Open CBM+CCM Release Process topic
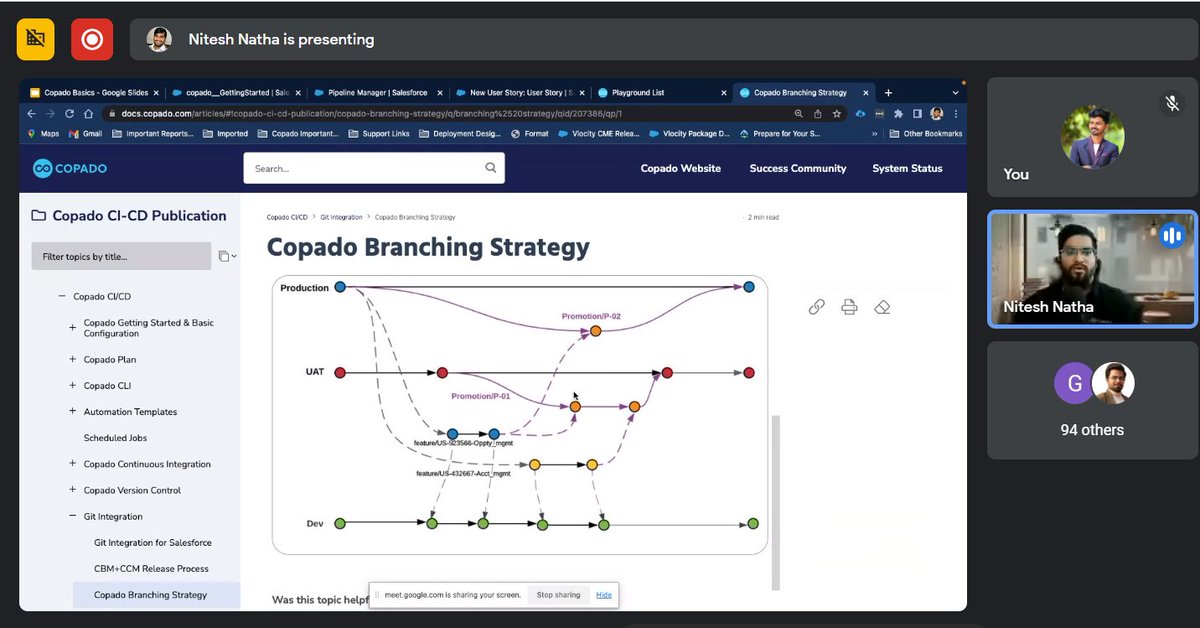The width and height of the screenshot is (1200, 628). (x=151, y=568)
